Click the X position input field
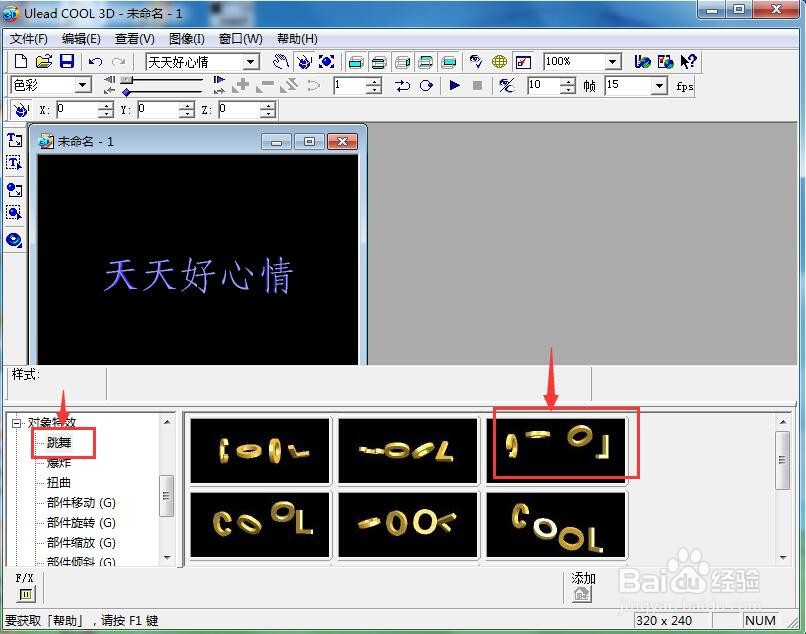806x634 pixels. [77, 109]
